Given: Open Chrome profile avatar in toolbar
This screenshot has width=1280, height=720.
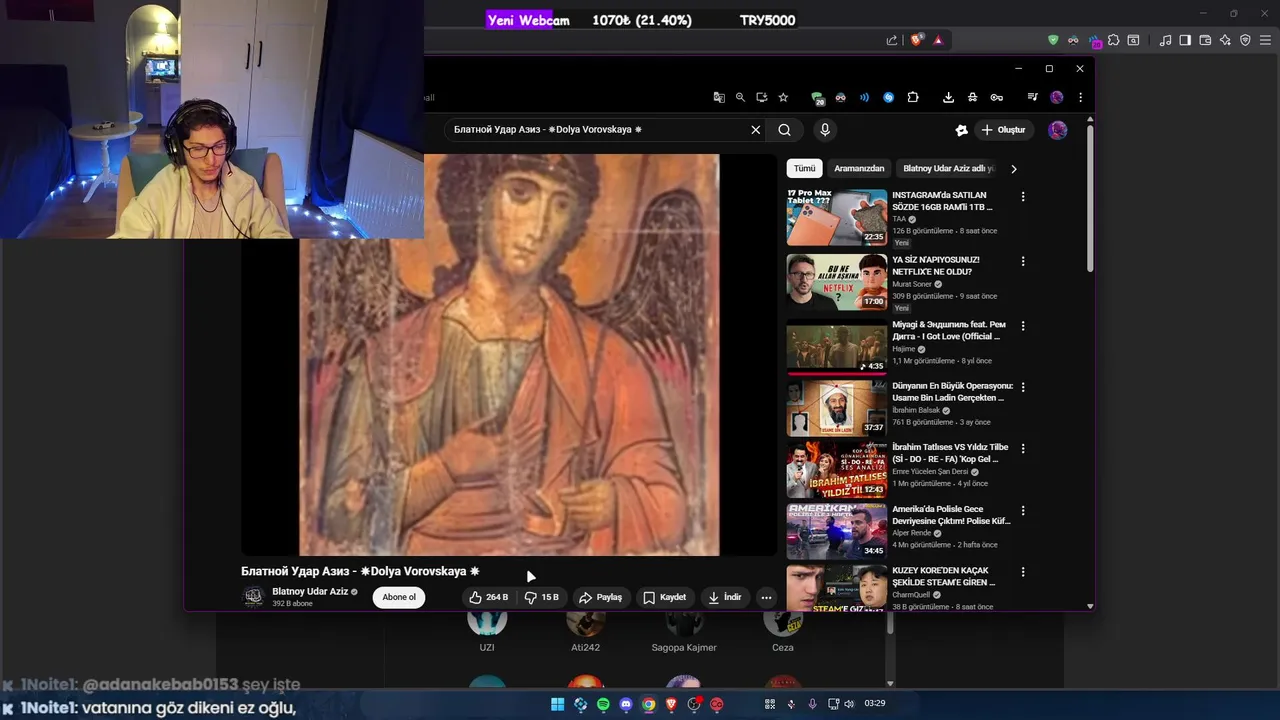Looking at the screenshot, I should pos(1057,97).
